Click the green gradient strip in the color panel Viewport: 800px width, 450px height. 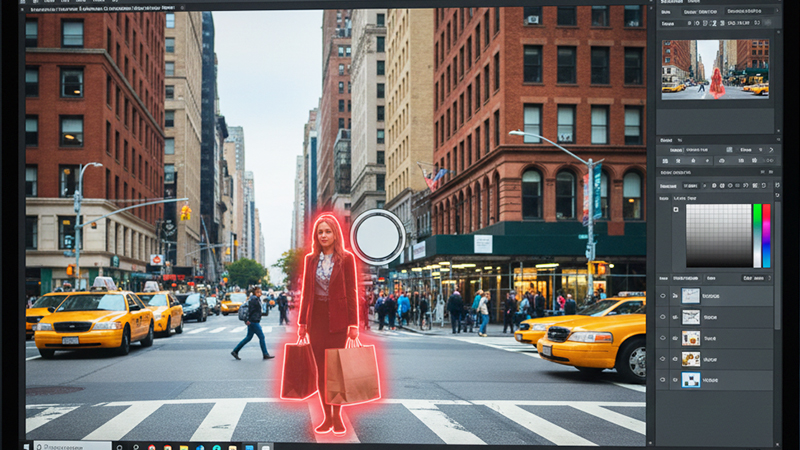tap(757, 235)
